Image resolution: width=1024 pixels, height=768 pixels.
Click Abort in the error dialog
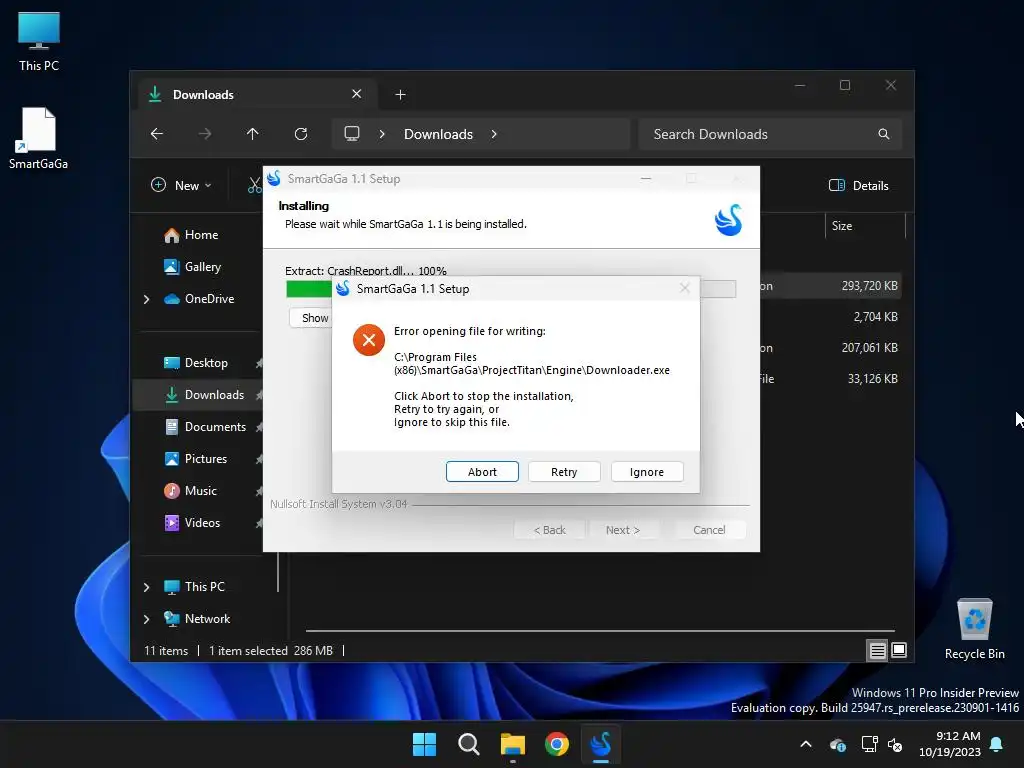[482, 472]
